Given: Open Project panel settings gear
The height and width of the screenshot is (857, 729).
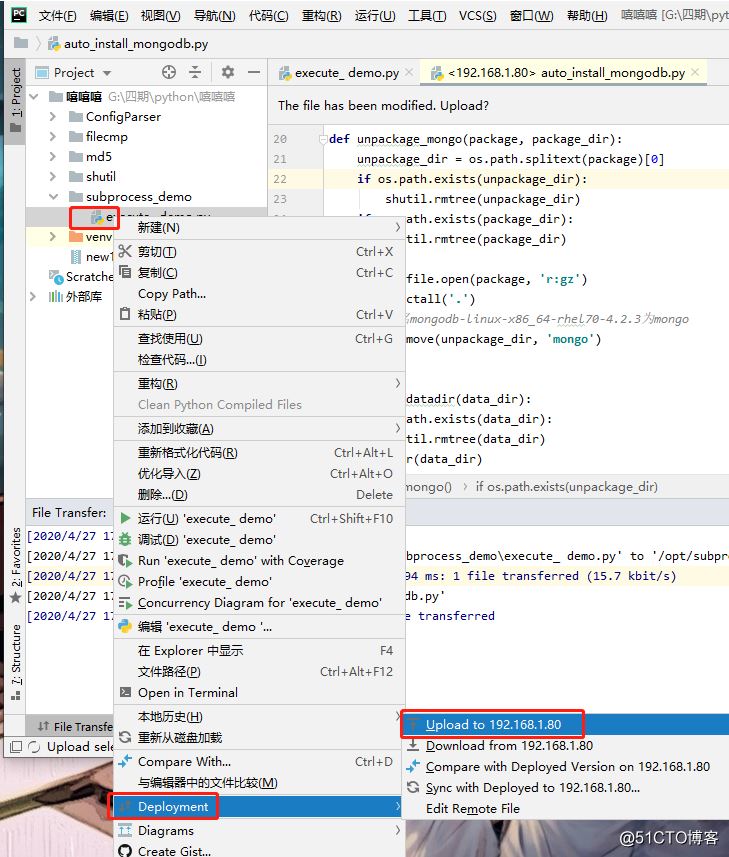Looking at the screenshot, I should coord(228,73).
